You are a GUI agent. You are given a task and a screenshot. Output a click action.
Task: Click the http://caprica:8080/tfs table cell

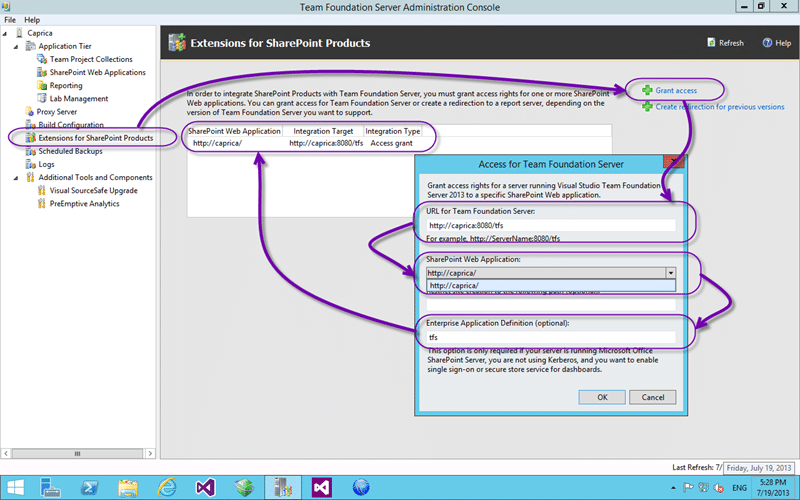coord(326,143)
